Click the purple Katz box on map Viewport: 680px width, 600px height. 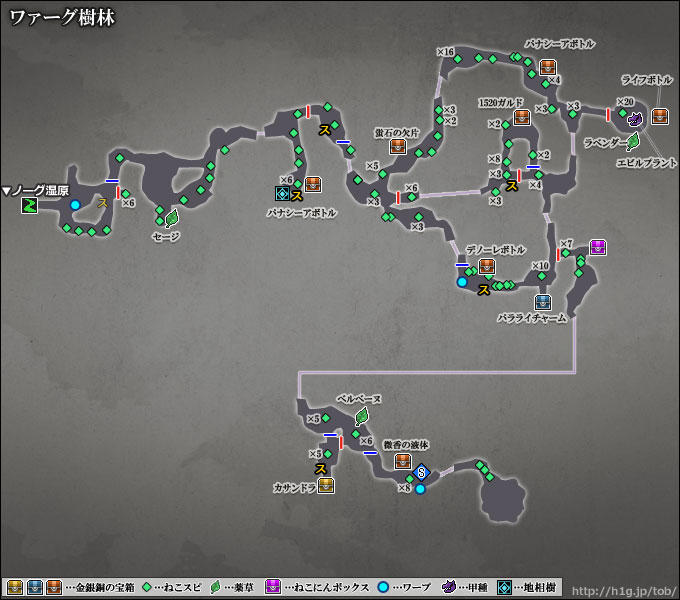click(598, 247)
